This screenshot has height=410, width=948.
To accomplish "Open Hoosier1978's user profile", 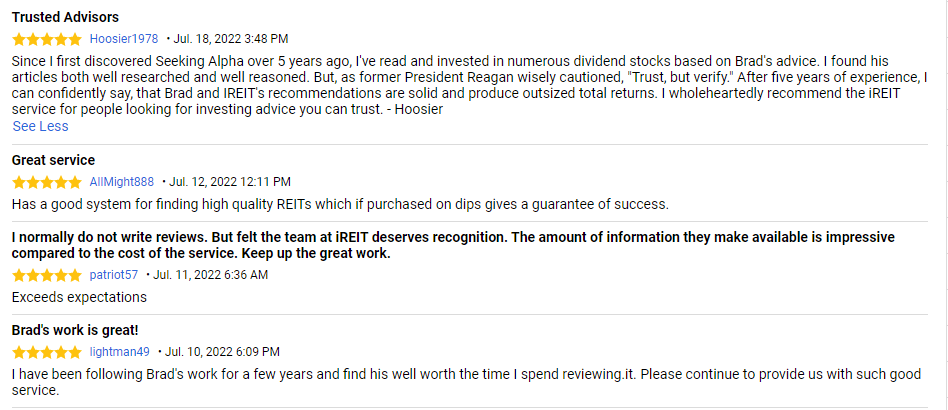I will coord(124,39).
